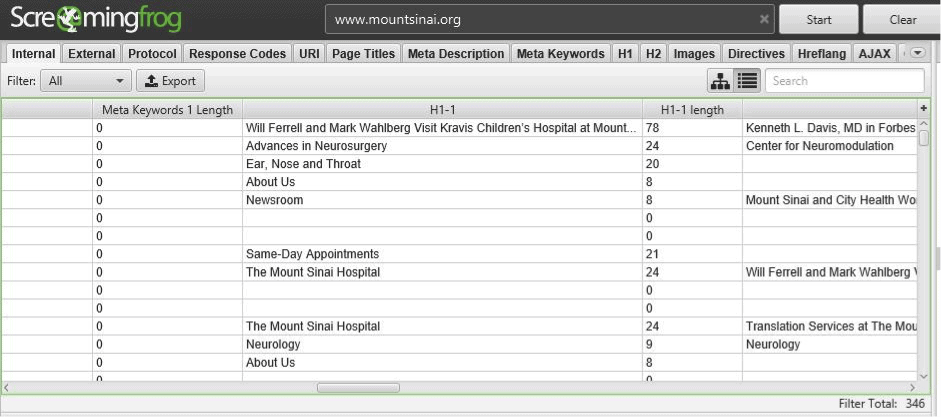The height and width of the screenshot is (417, 941).
Task: Click the Start crawl button
Action: tap(819, 20)
